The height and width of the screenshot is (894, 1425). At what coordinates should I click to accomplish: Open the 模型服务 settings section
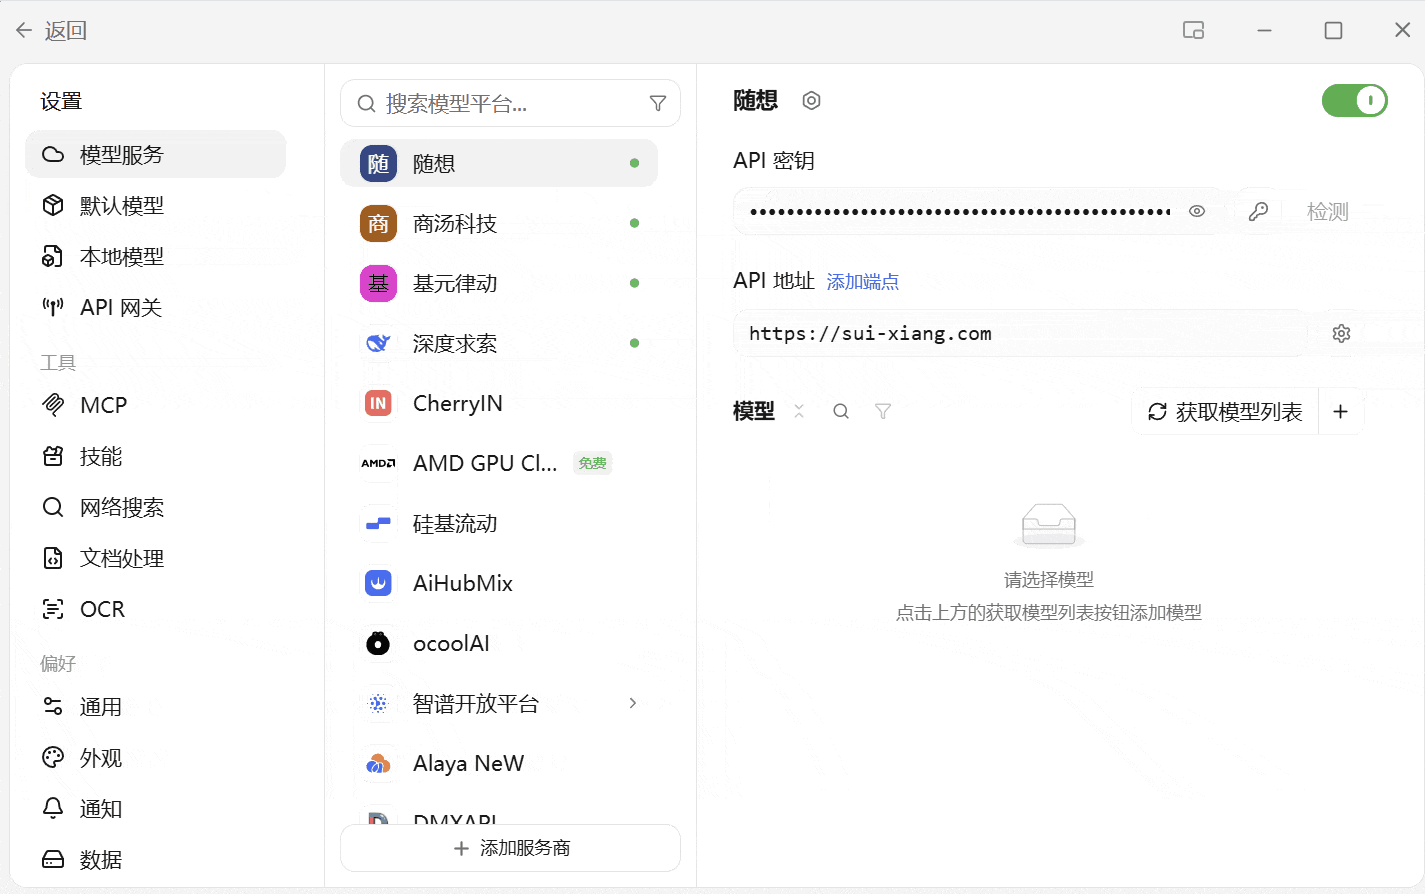[x=155, y=154]
